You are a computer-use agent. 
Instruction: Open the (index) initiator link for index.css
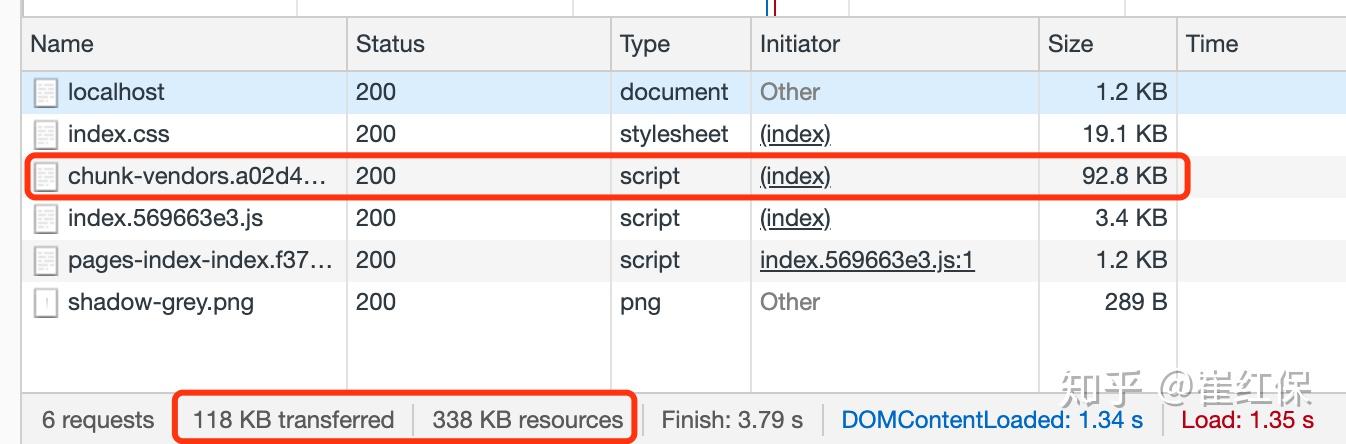[x=795, y=134]
